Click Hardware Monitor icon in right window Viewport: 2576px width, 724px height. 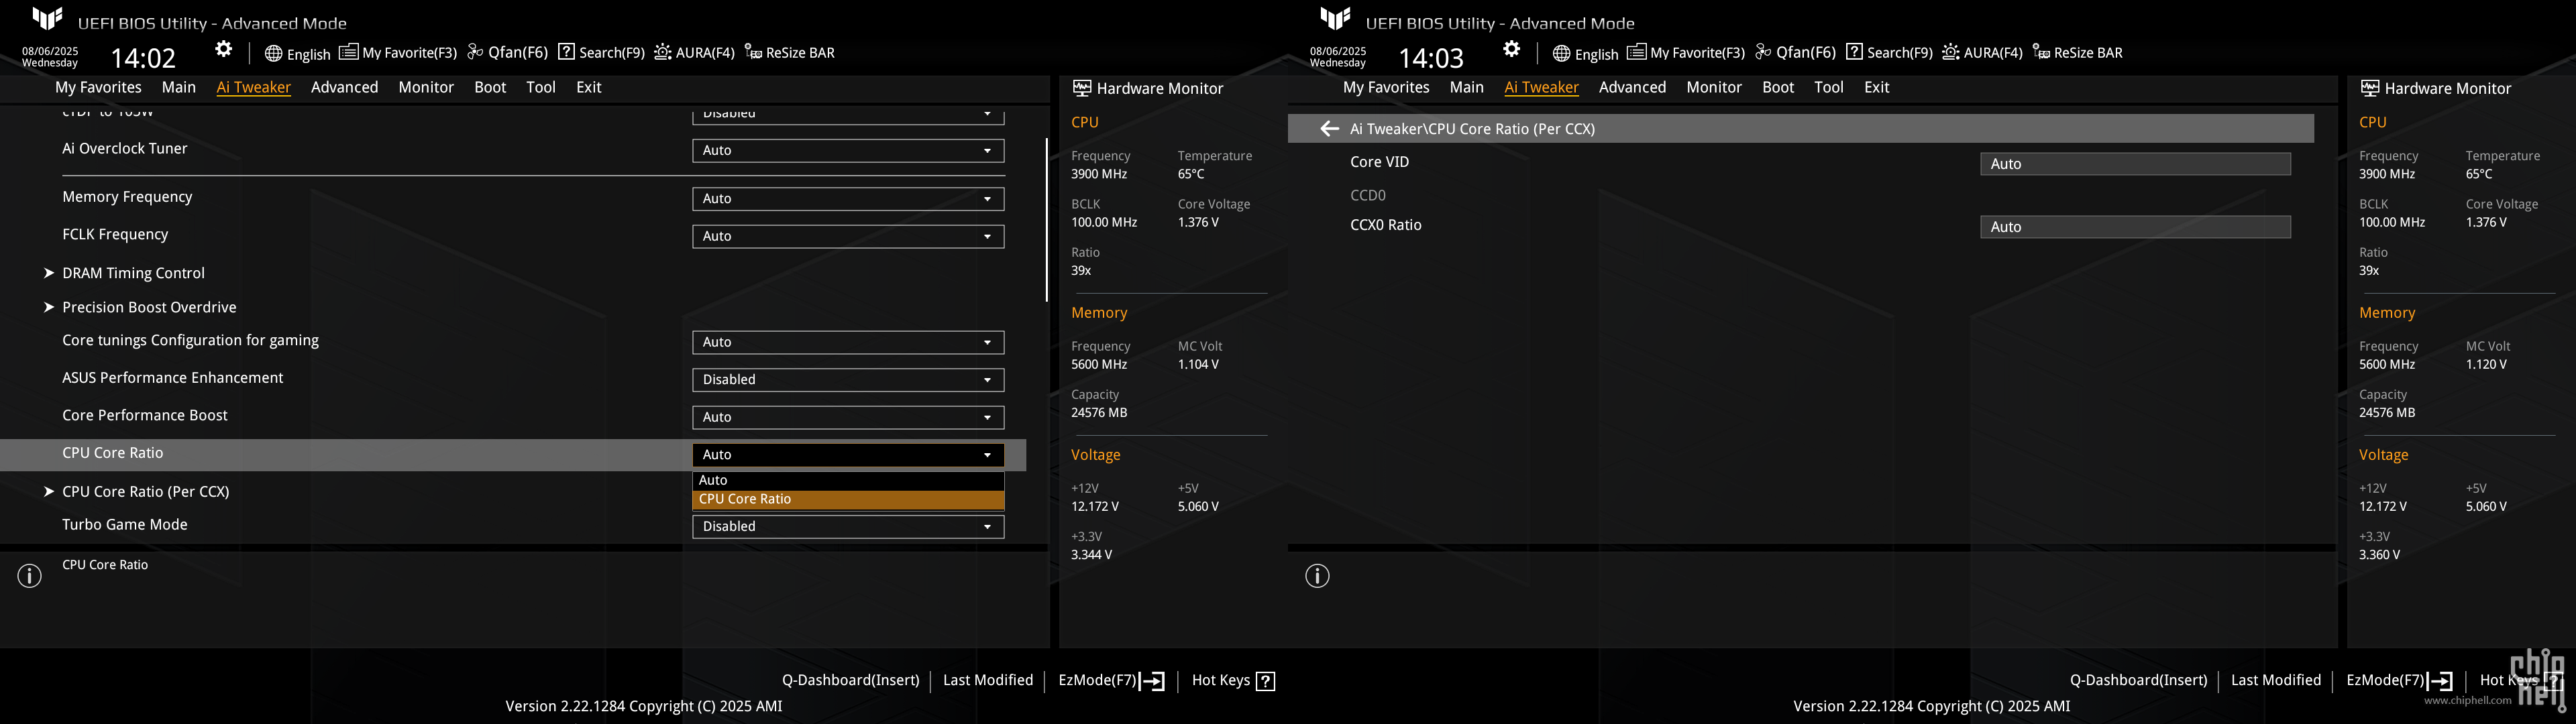[2370, 88]
